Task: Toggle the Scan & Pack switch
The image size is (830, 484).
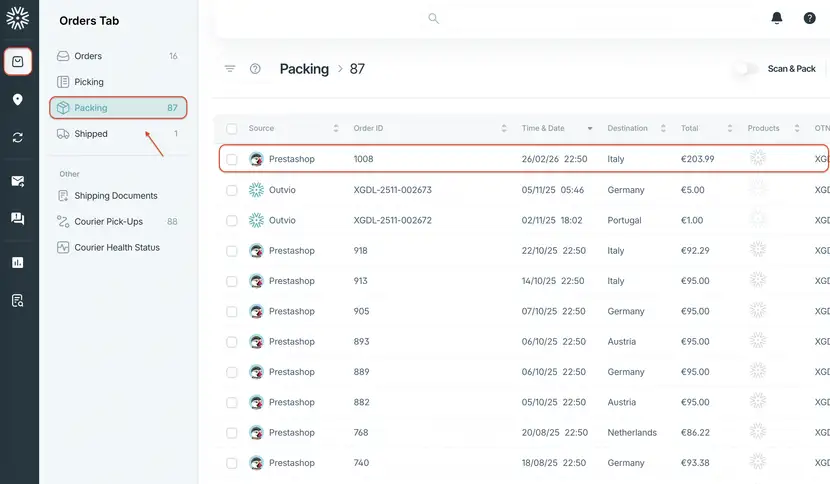Action: [746, 69]
